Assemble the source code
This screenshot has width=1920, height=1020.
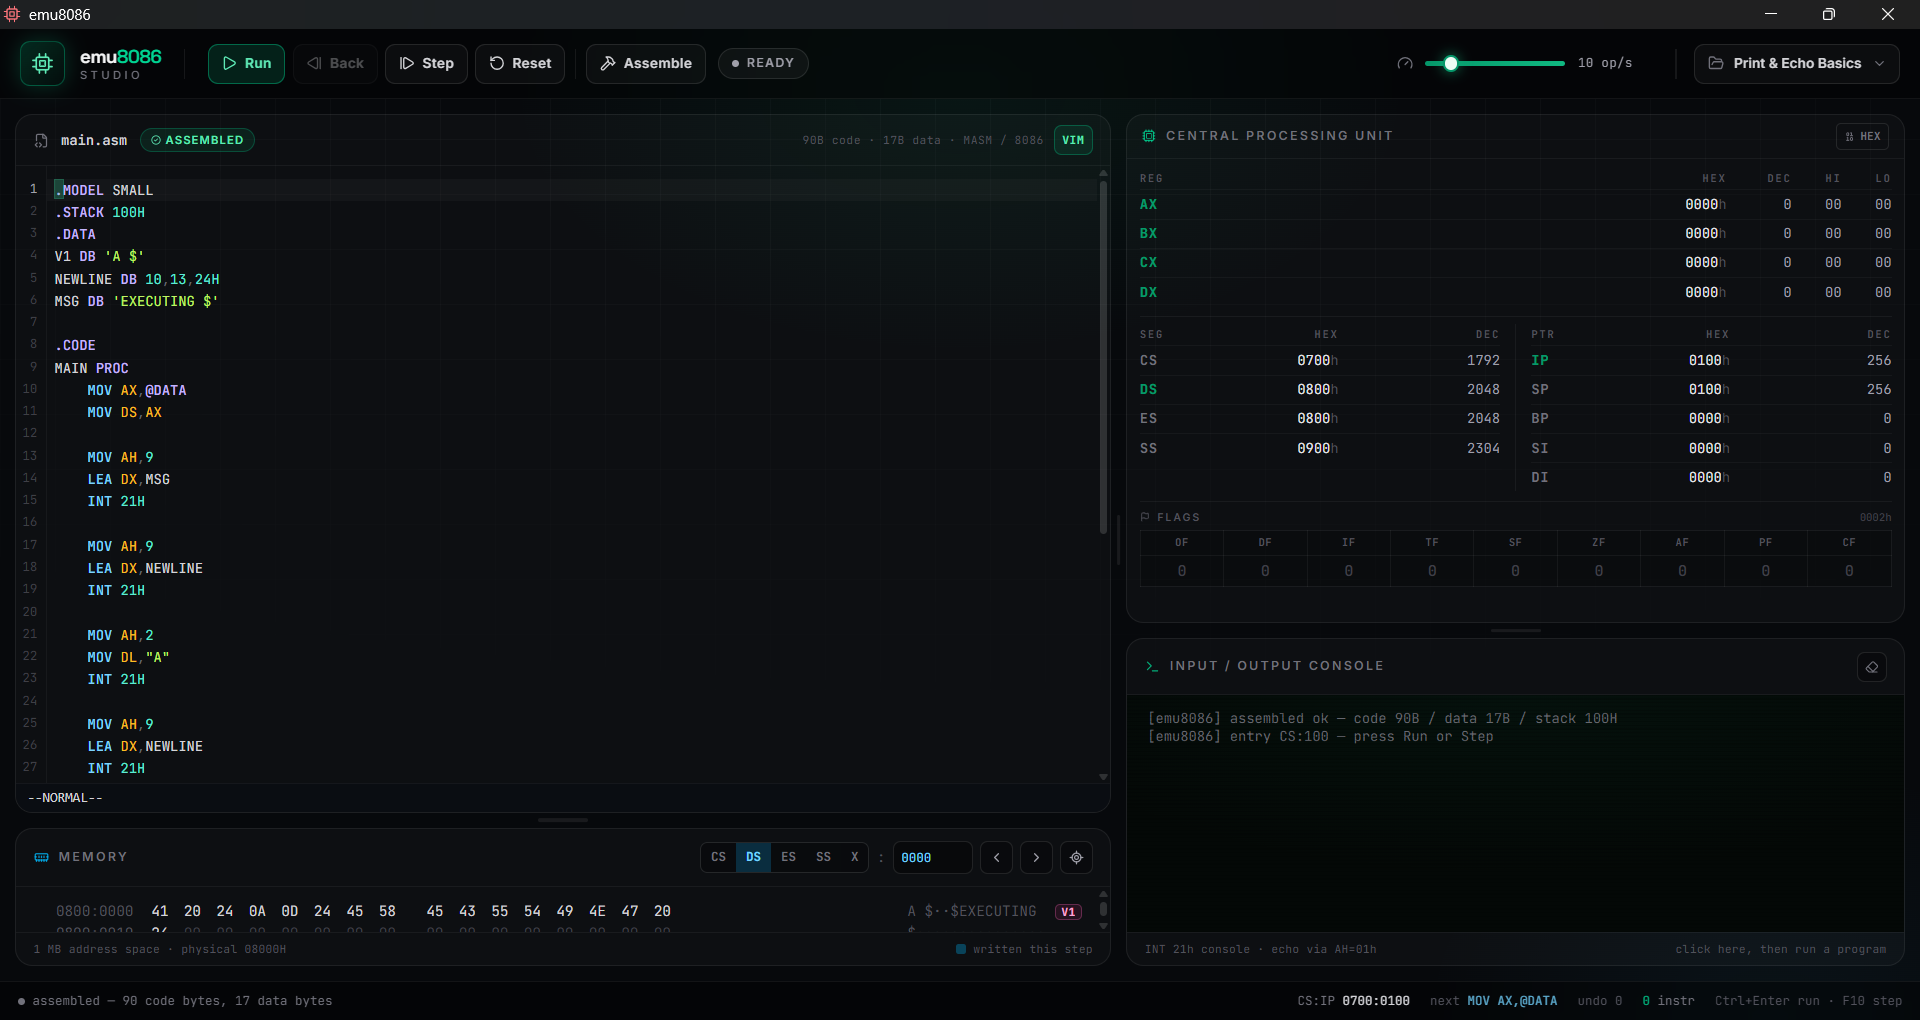pos(646,63)
